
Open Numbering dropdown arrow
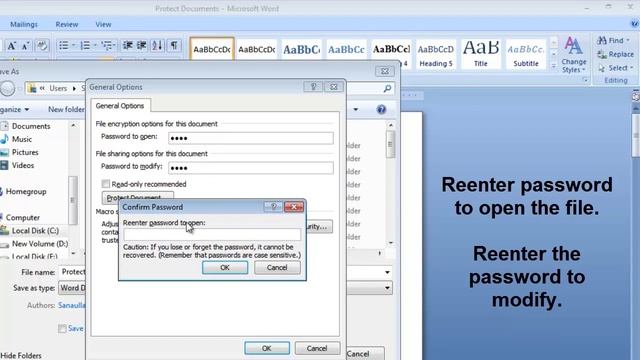click(95, 45)
